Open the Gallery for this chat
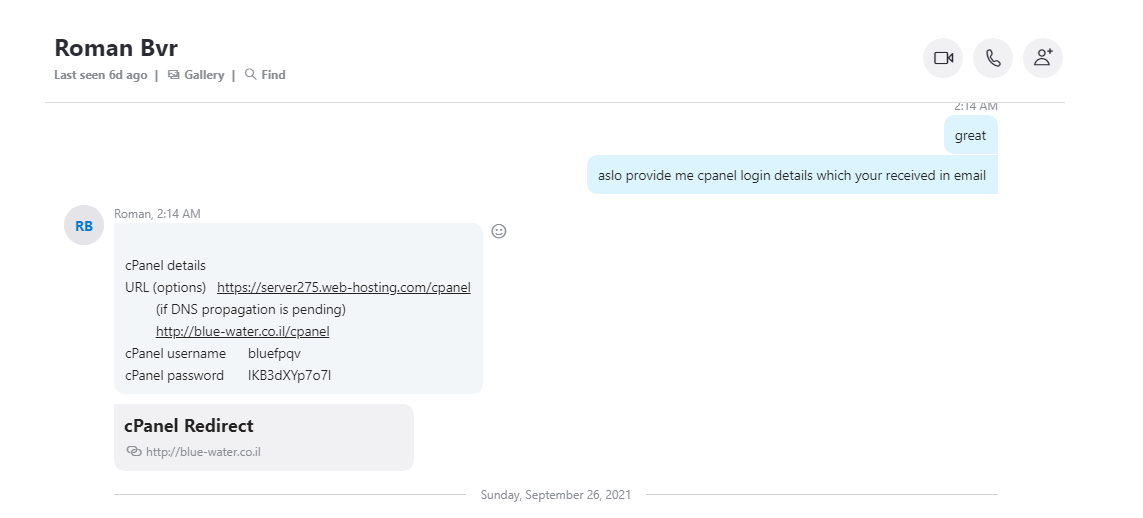This screenshot has height=518, width=1143. click(x=196, y=74)
